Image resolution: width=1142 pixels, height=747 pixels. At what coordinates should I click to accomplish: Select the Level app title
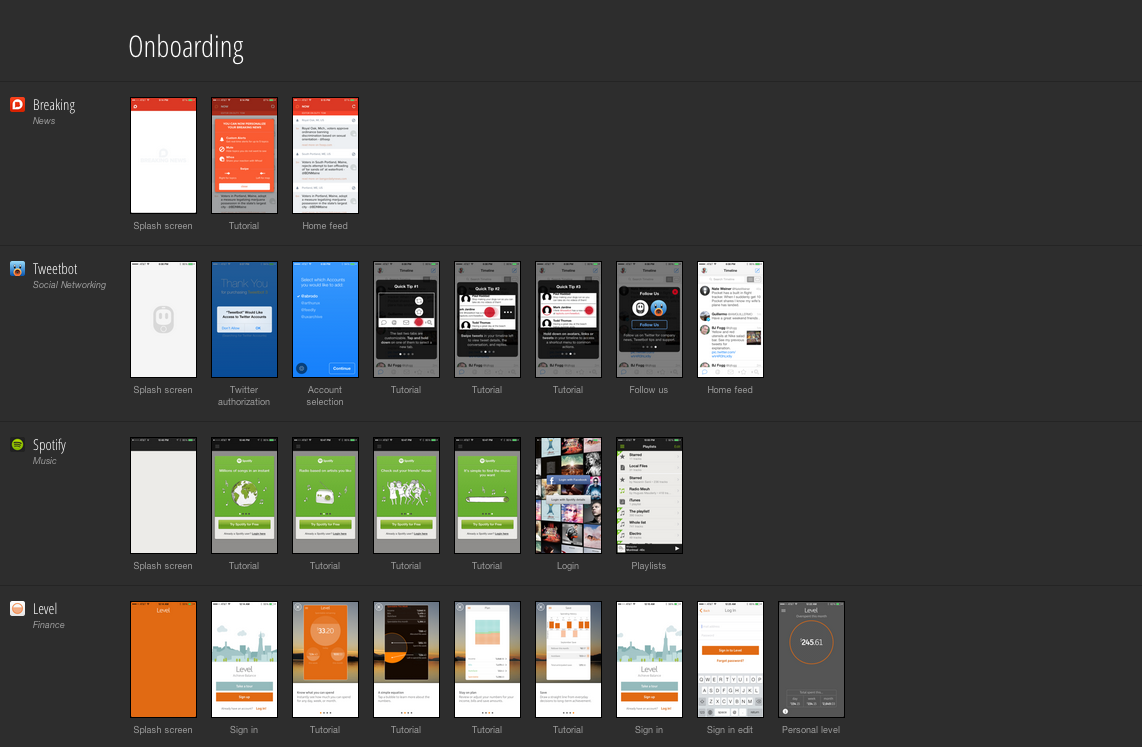[x=45, y=609]
